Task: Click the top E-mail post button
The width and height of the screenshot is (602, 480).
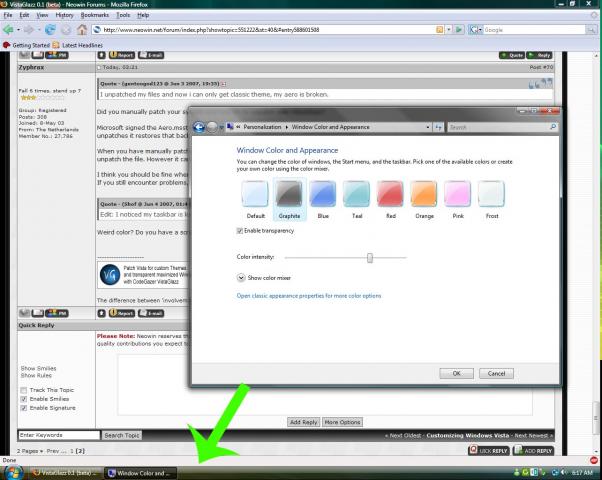Action: coord(151,55)
